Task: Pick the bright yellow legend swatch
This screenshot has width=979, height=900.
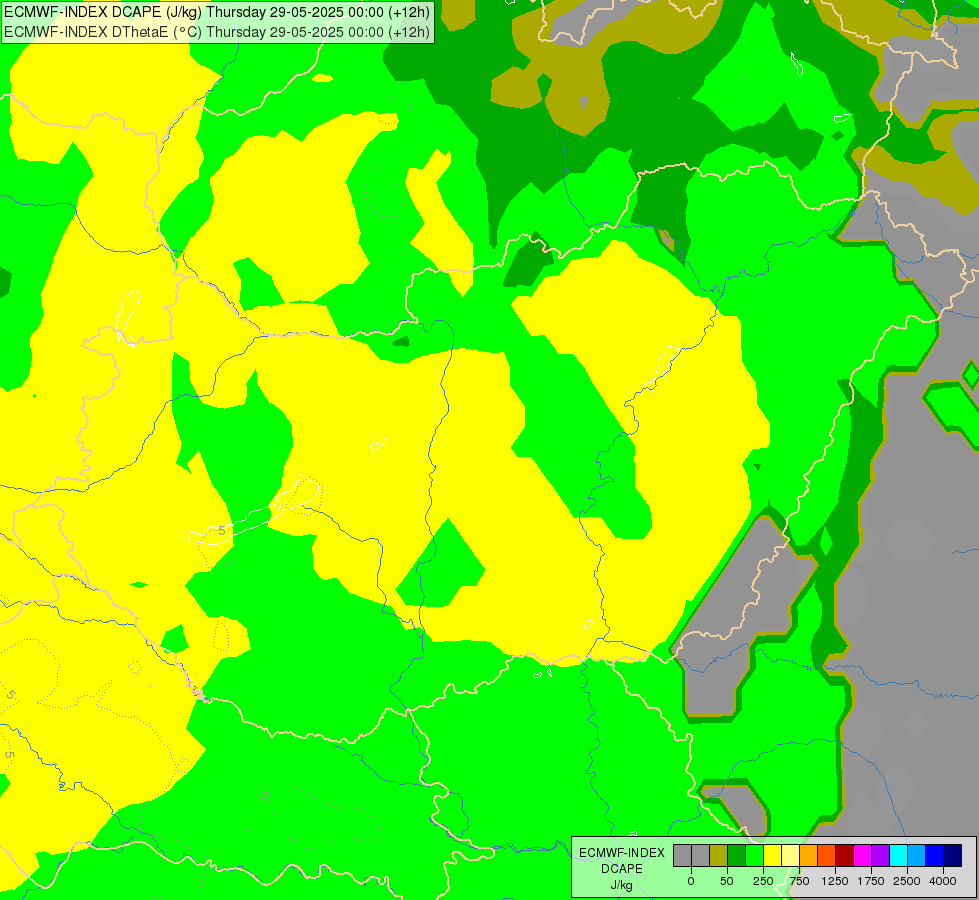Action: tap(772, 855)
